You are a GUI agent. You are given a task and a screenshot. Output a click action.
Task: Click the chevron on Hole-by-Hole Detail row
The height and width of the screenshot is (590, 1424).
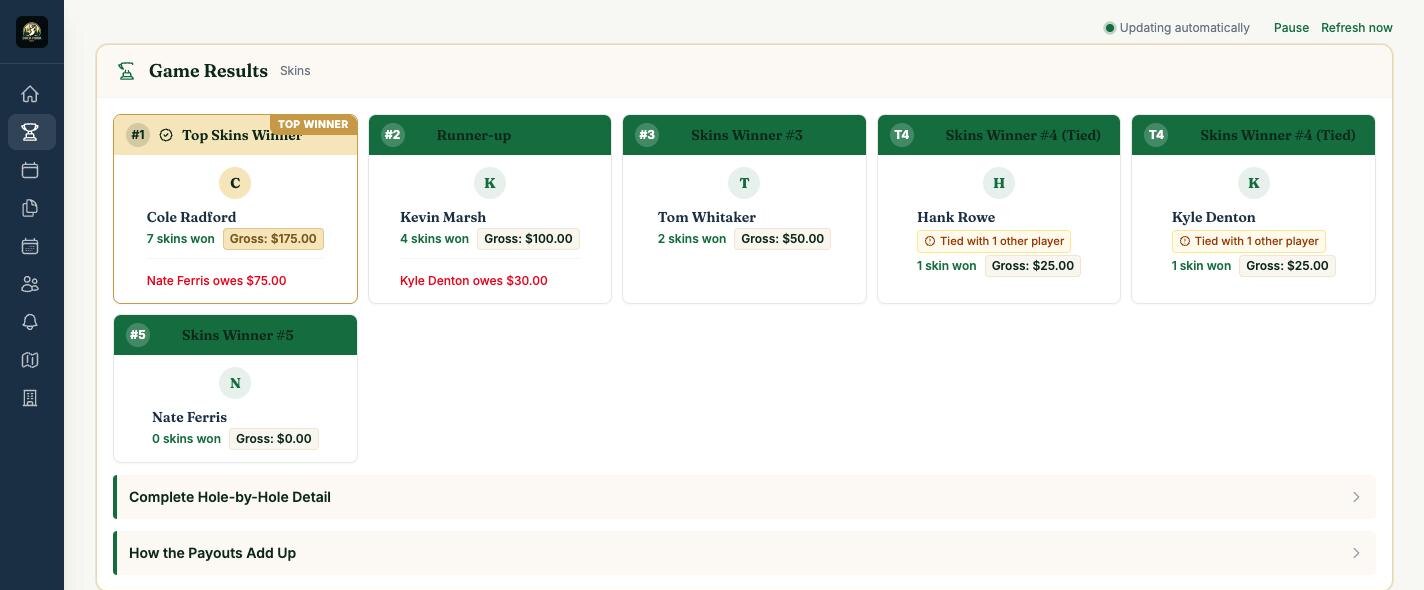(1356, 497)
